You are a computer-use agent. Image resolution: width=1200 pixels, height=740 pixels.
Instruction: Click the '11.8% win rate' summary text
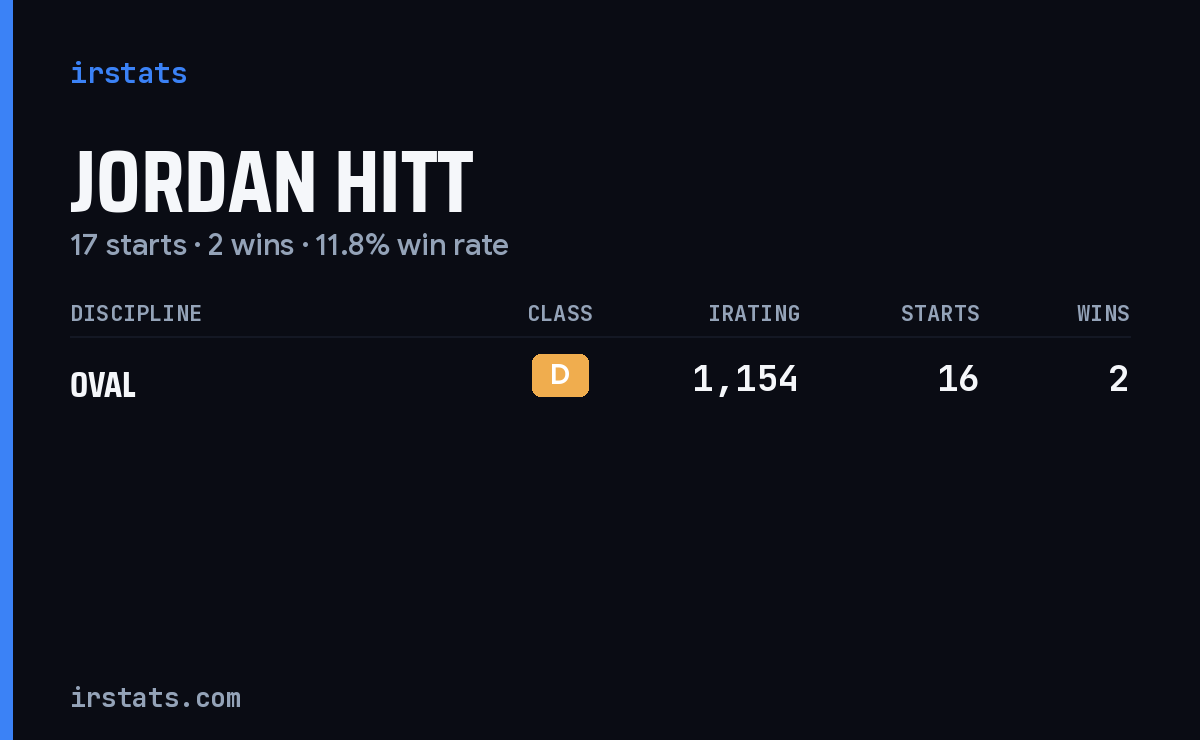click(412, 245)
